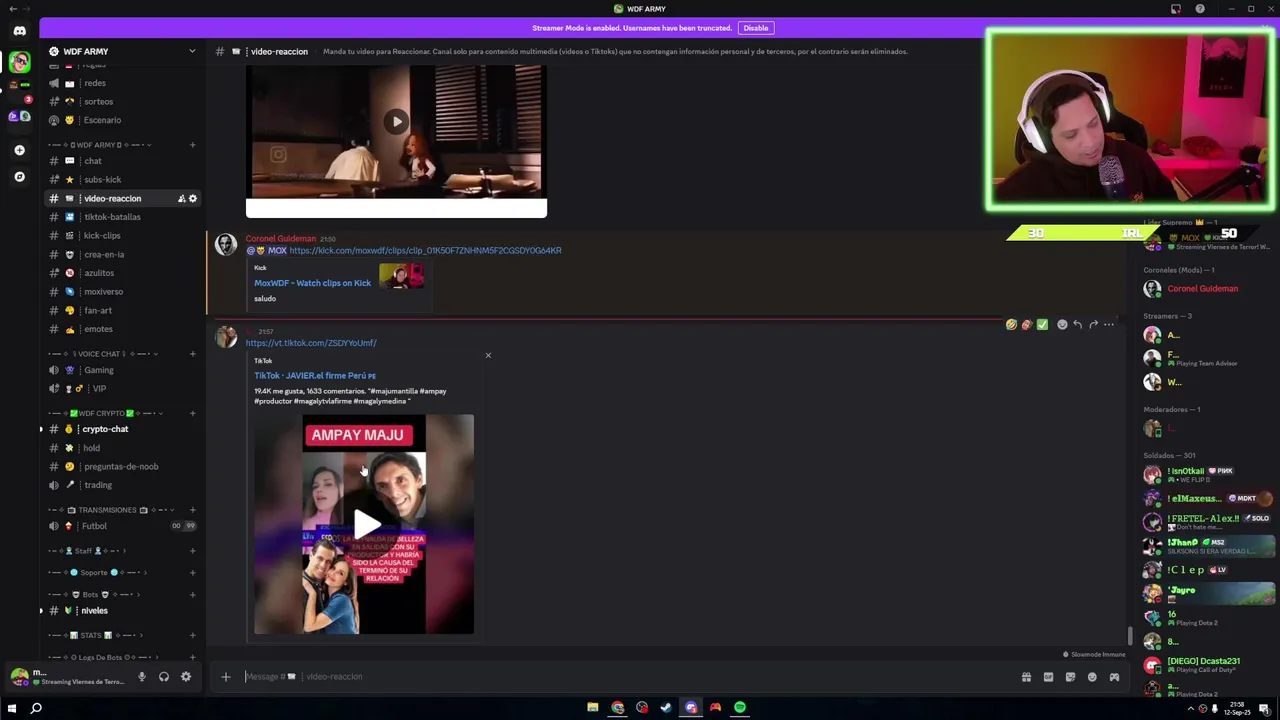Open video-reaccion channel settings gear
1280x720 pixels.
click(x=193, y=199)
